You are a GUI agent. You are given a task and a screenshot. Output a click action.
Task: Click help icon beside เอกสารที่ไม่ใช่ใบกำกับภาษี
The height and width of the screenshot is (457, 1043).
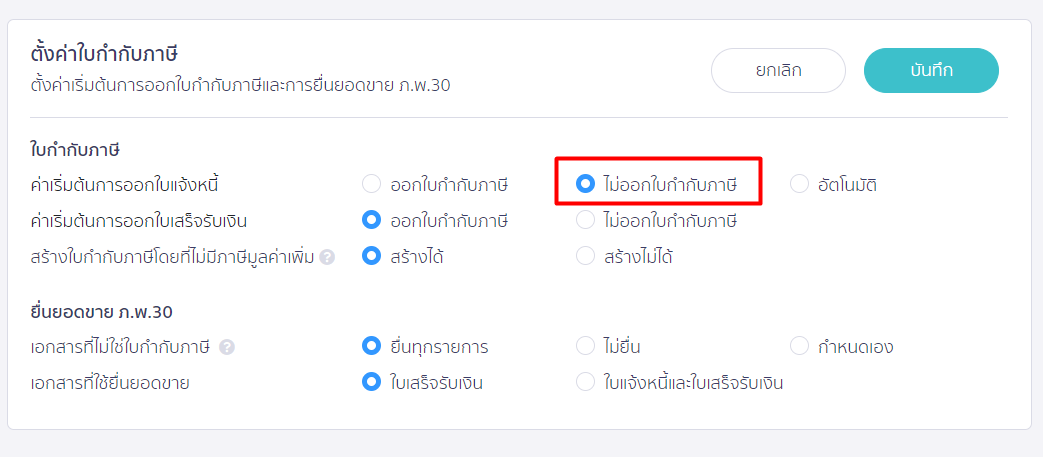[x=227, y=347]
